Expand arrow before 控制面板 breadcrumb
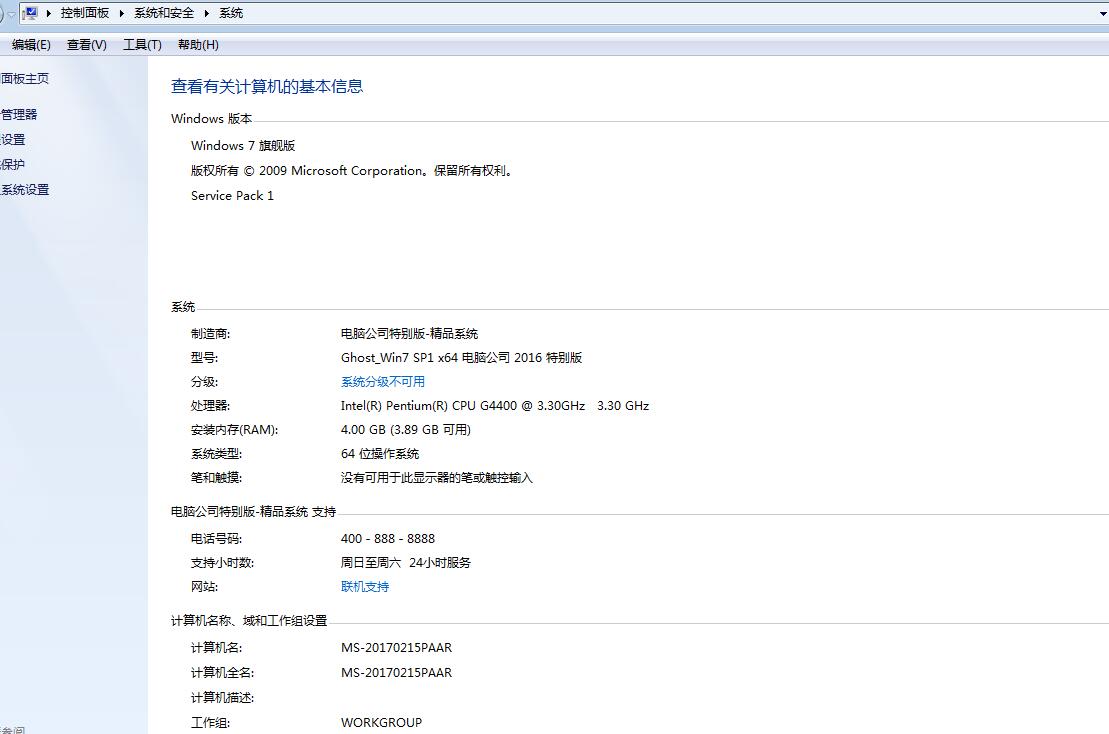The width and height of the screenshot is (1109, 734). [49, 13]
